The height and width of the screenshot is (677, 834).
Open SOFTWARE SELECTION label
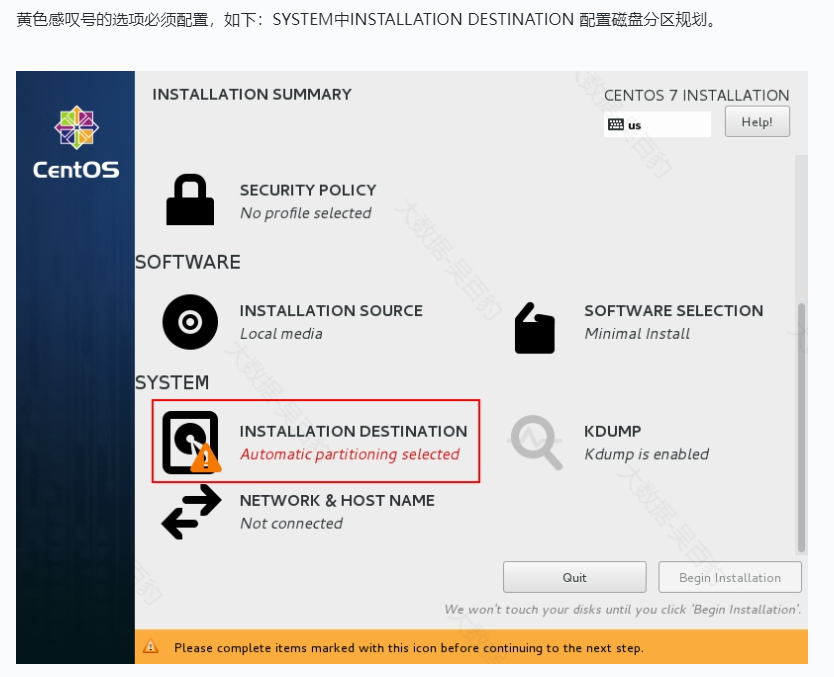pyautogui.click(x=673, y=311)
